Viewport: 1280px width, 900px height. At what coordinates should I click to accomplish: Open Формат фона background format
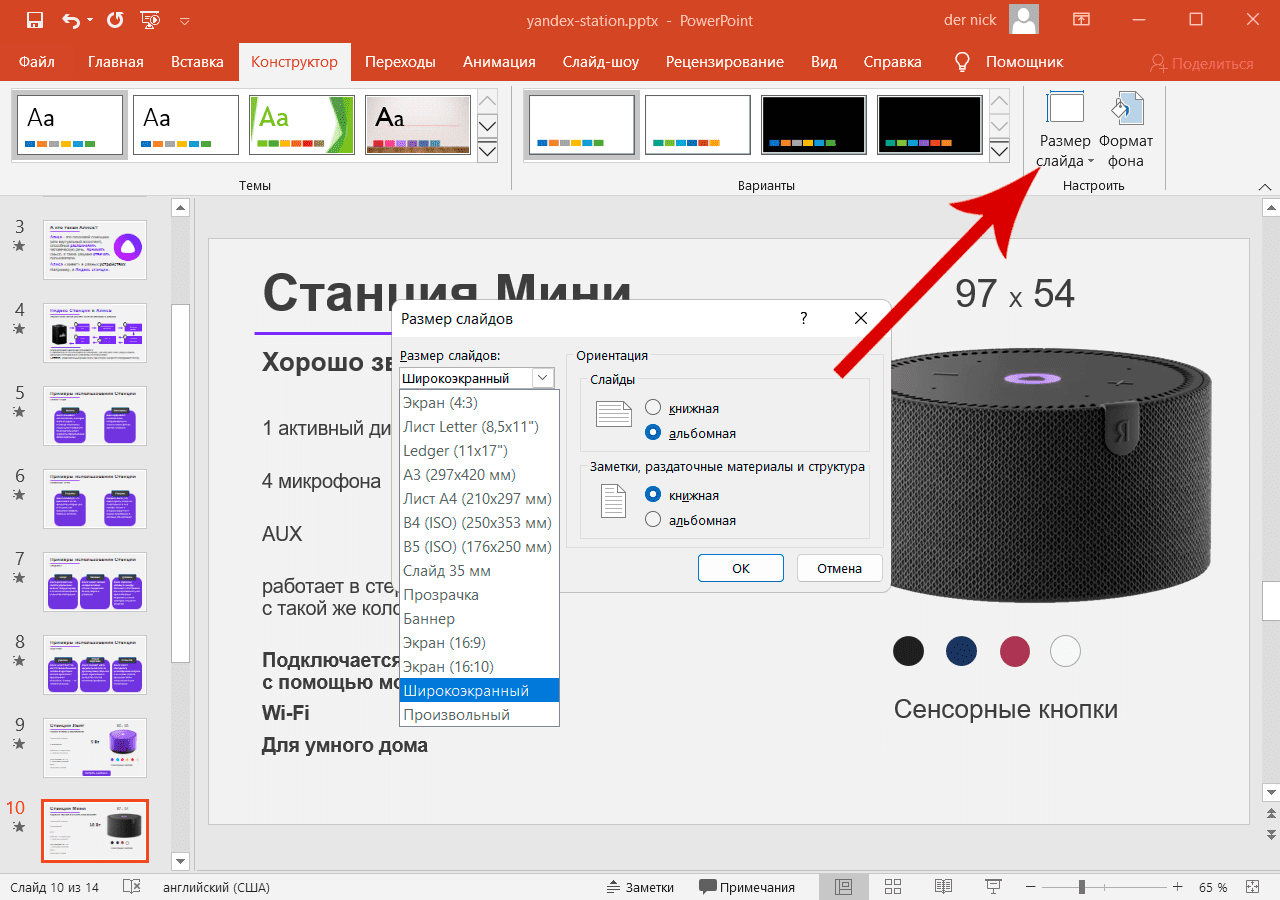1126,129
